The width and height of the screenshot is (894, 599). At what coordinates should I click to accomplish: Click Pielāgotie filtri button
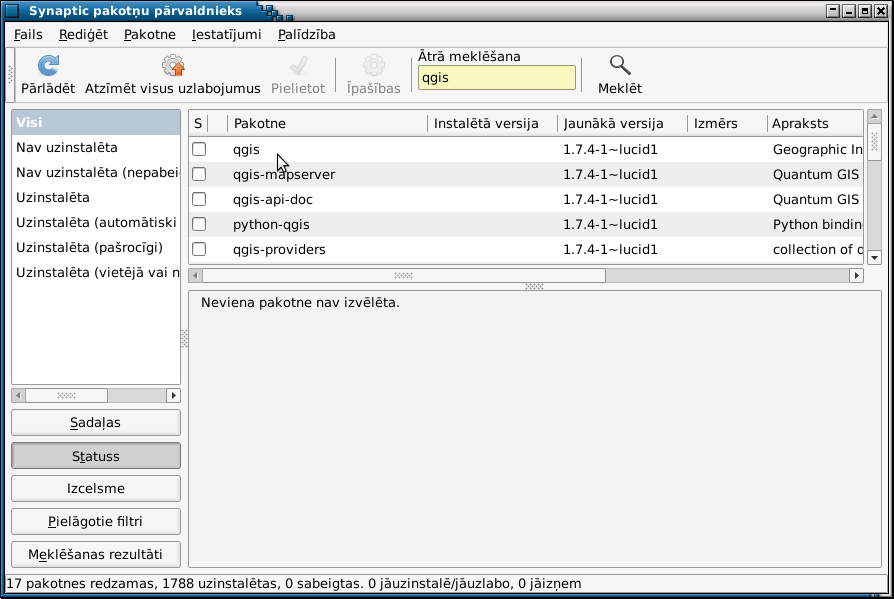pyautogui.click(x=96, y=521)
